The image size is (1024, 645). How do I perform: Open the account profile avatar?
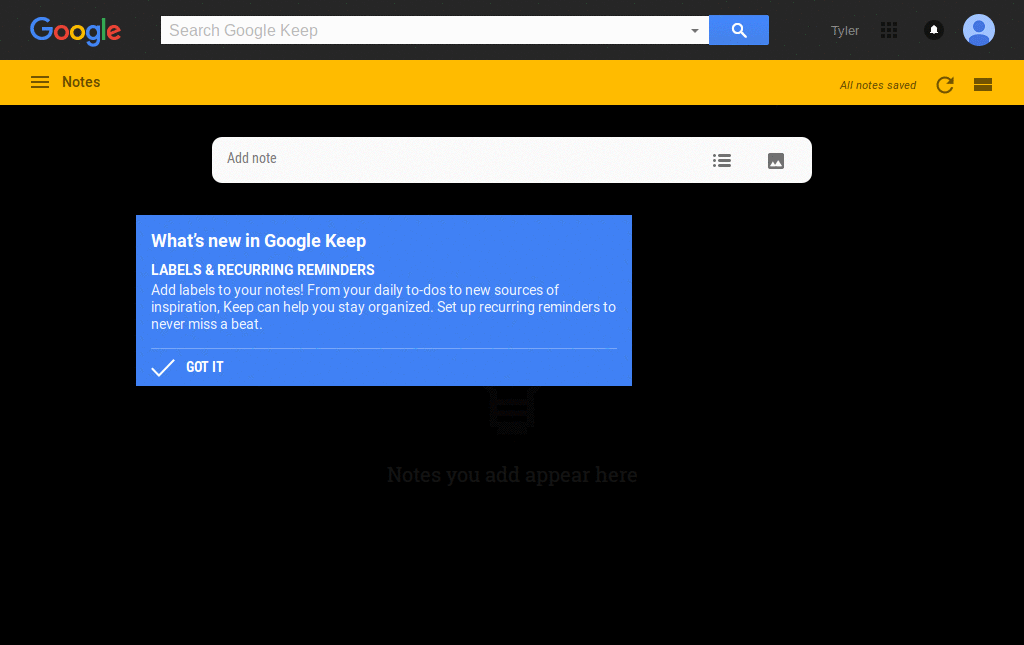(x=978, y=30)
